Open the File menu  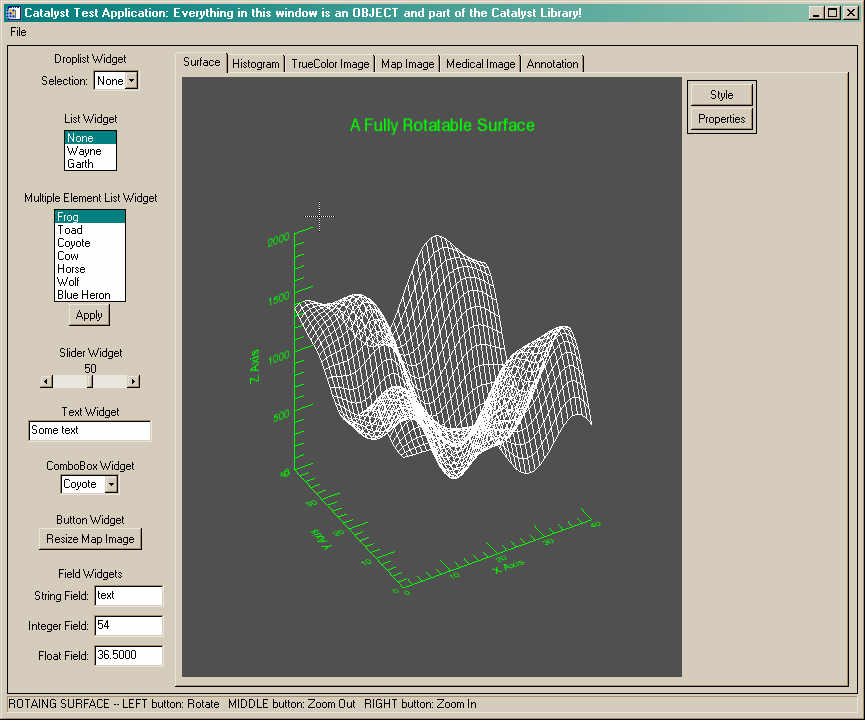pos(17,32)
